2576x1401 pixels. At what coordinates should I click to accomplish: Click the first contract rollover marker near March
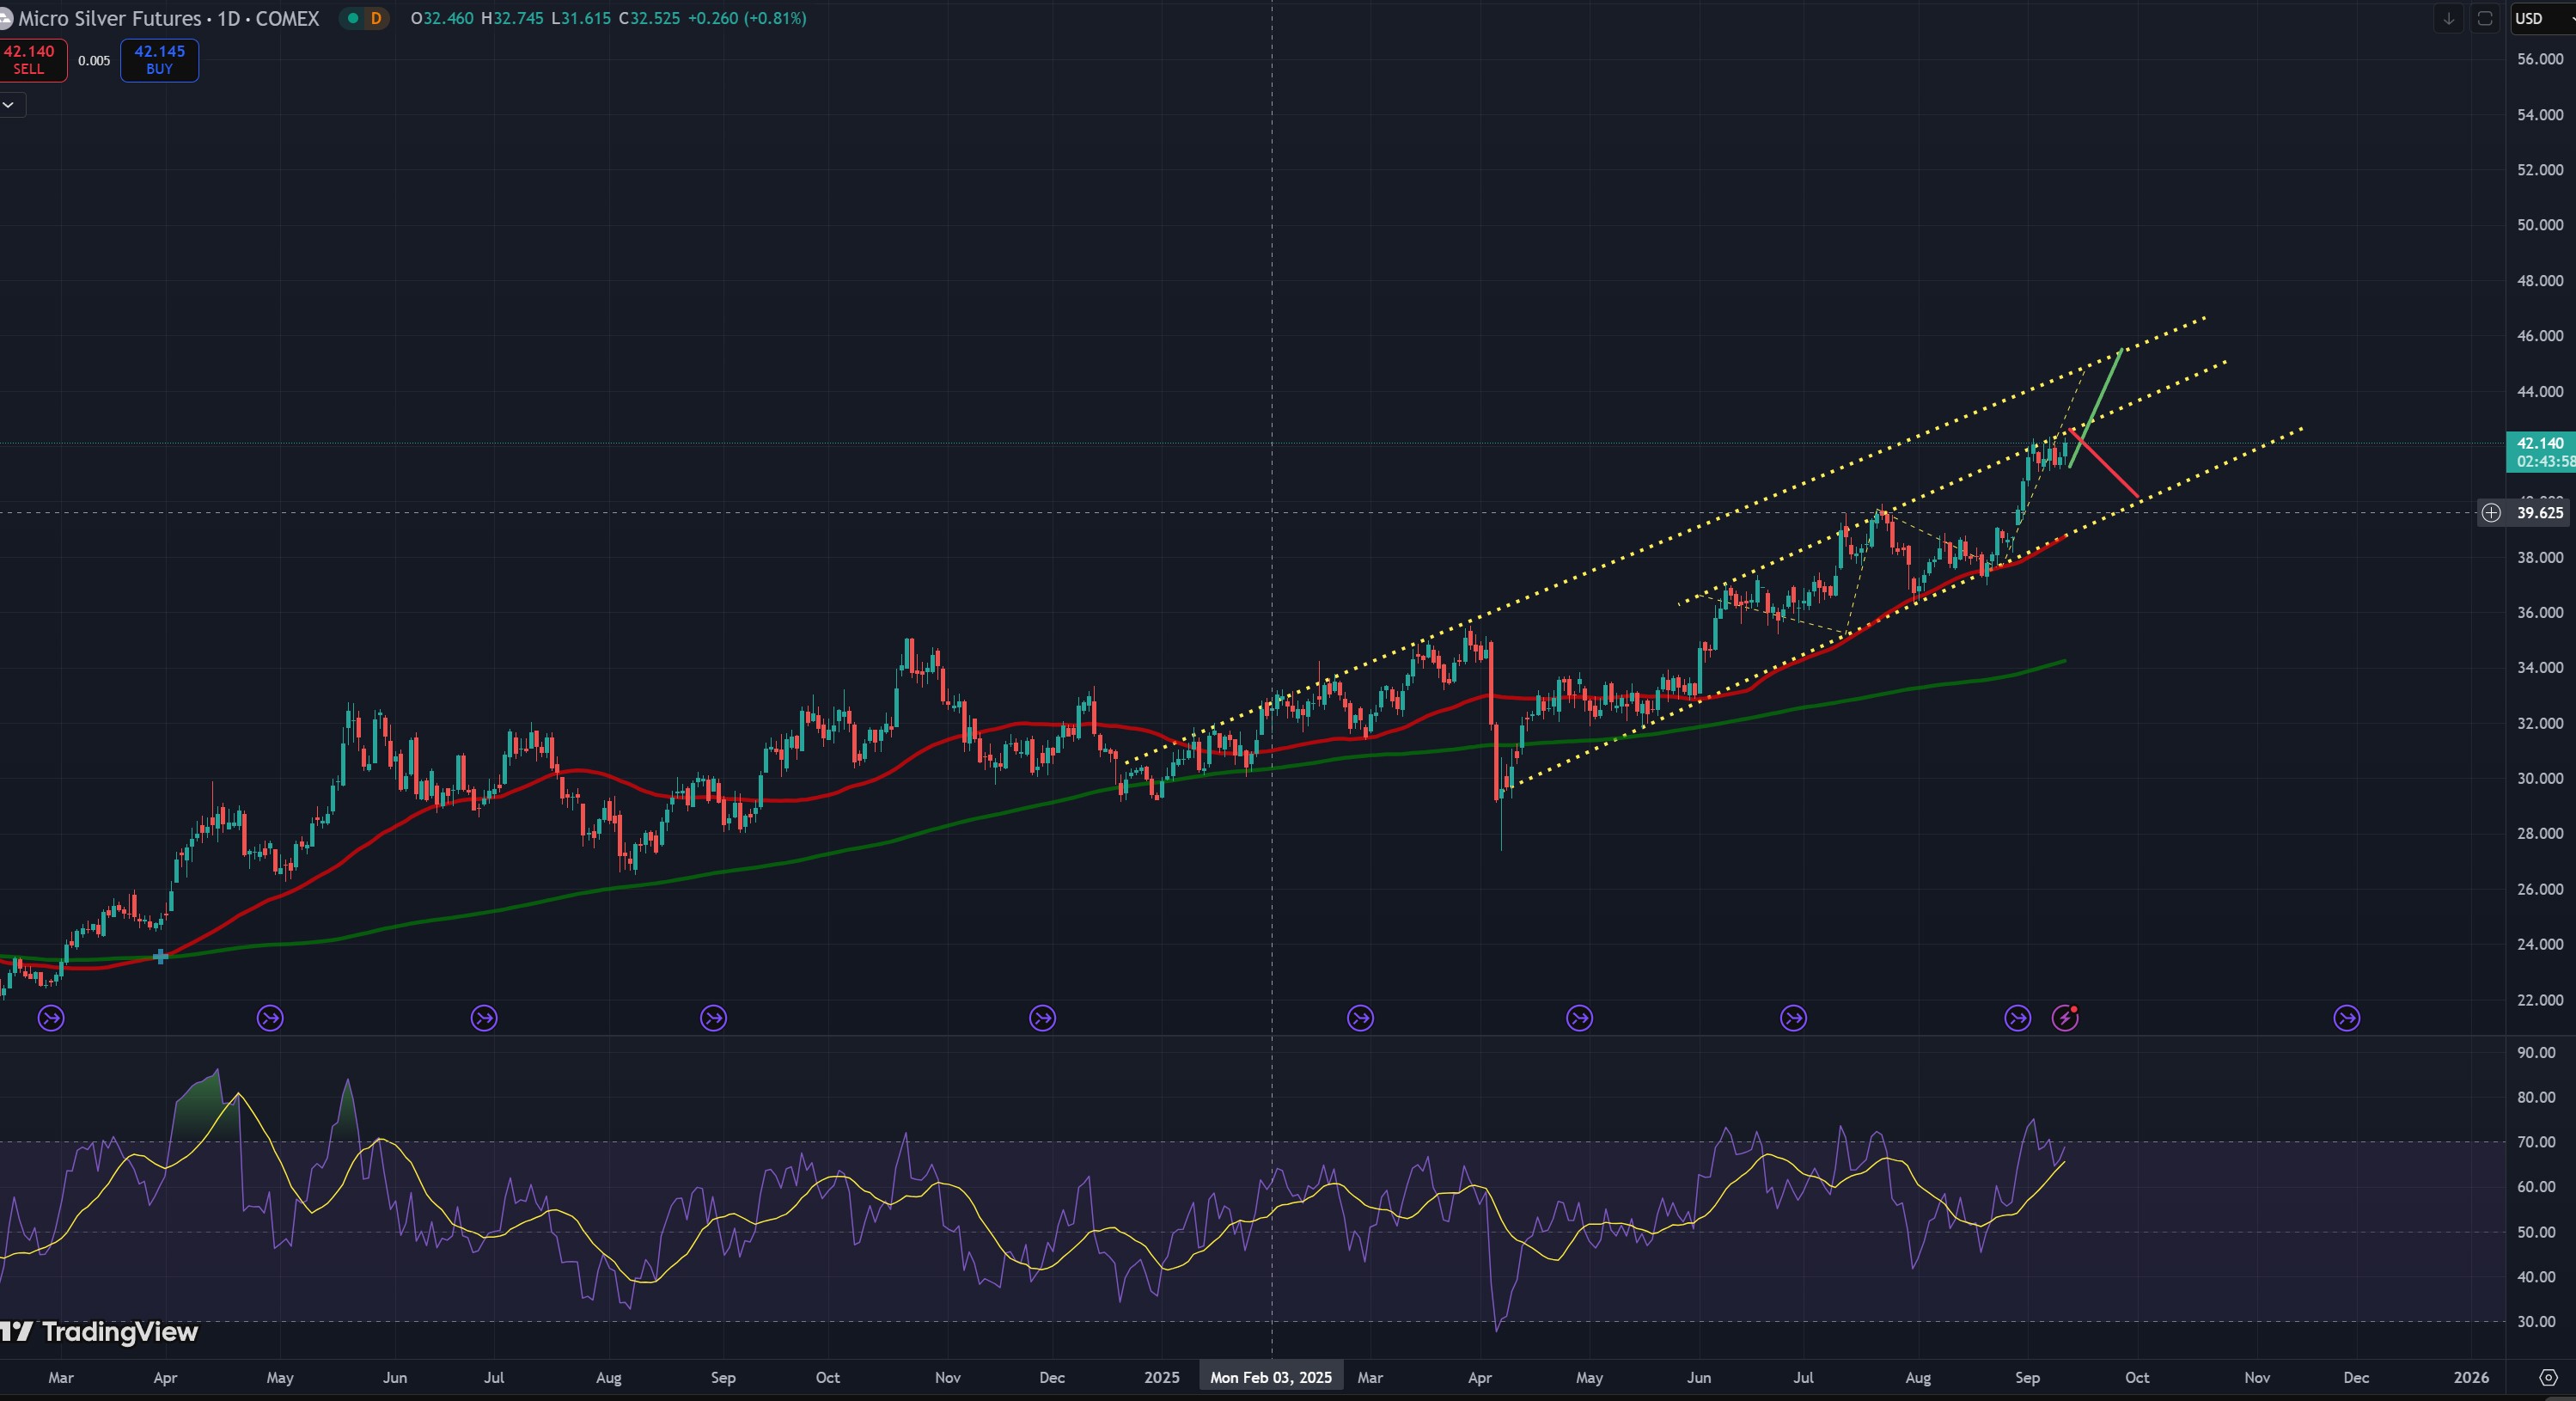pos(51,1018)
